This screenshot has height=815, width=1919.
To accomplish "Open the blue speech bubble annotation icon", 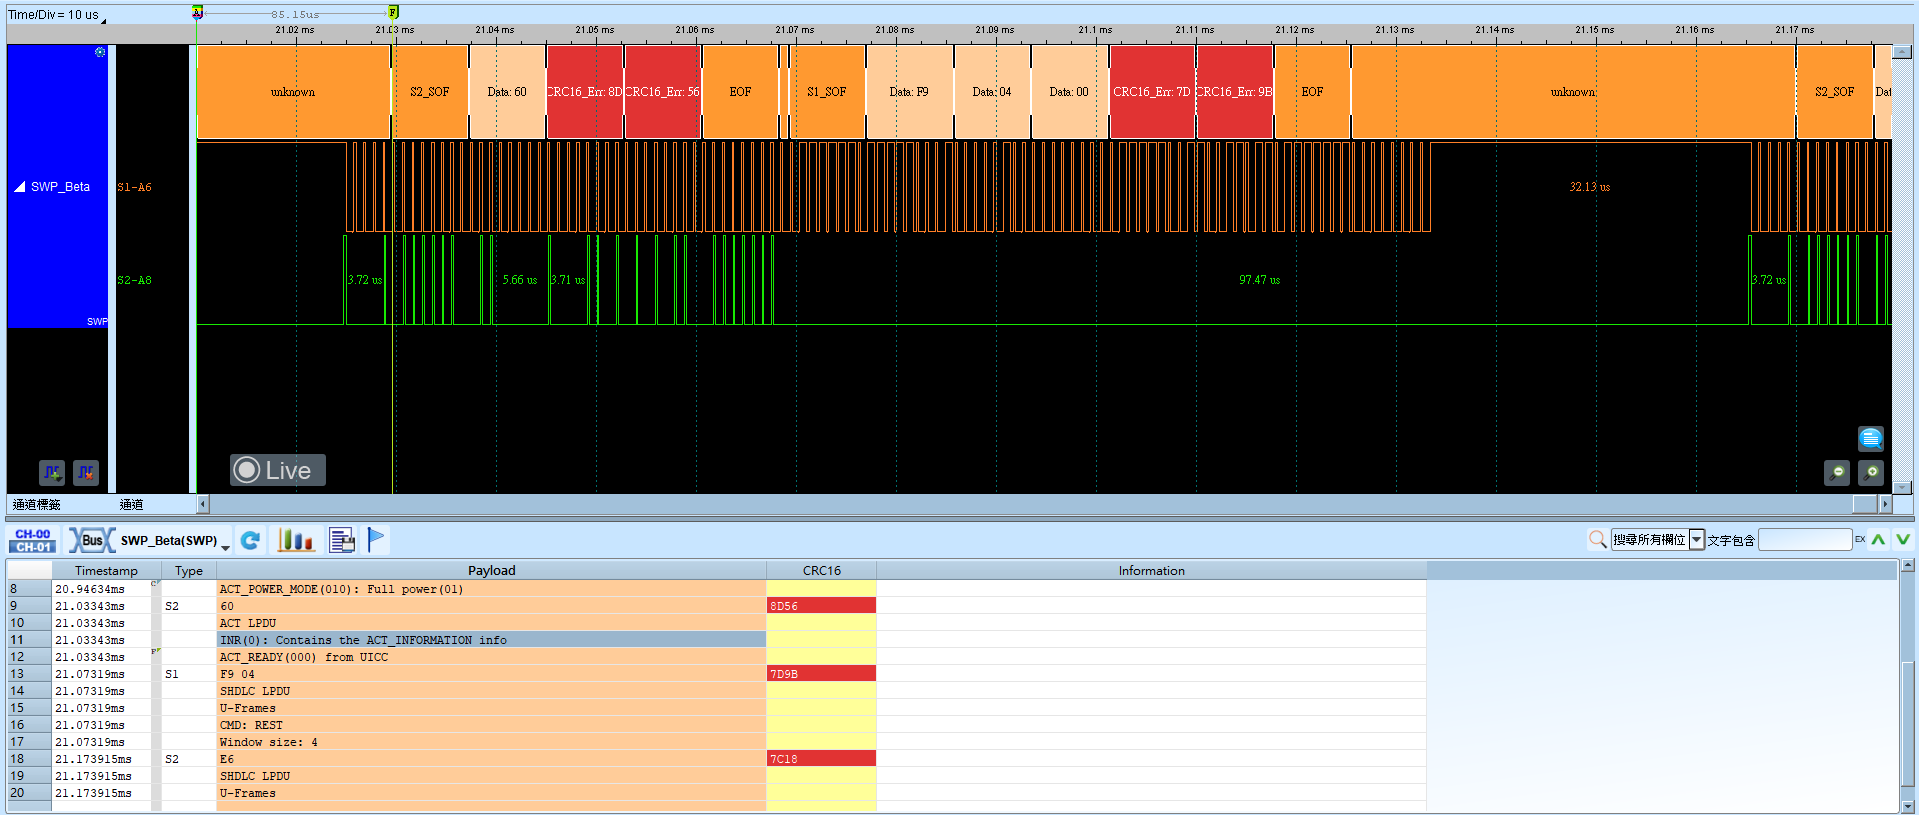I will click(x=1871, y=438).
